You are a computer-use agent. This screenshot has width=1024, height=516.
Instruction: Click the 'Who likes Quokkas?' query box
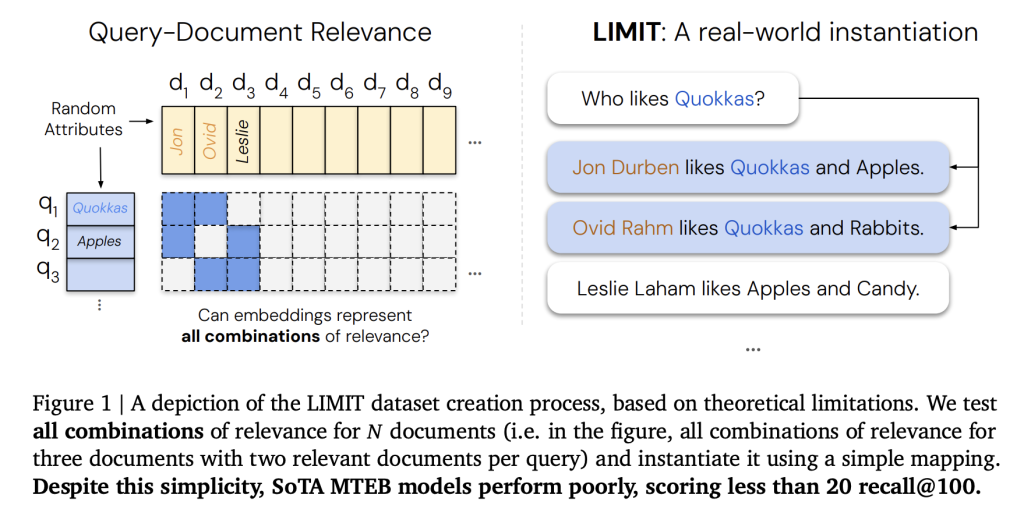coord(672,99)
